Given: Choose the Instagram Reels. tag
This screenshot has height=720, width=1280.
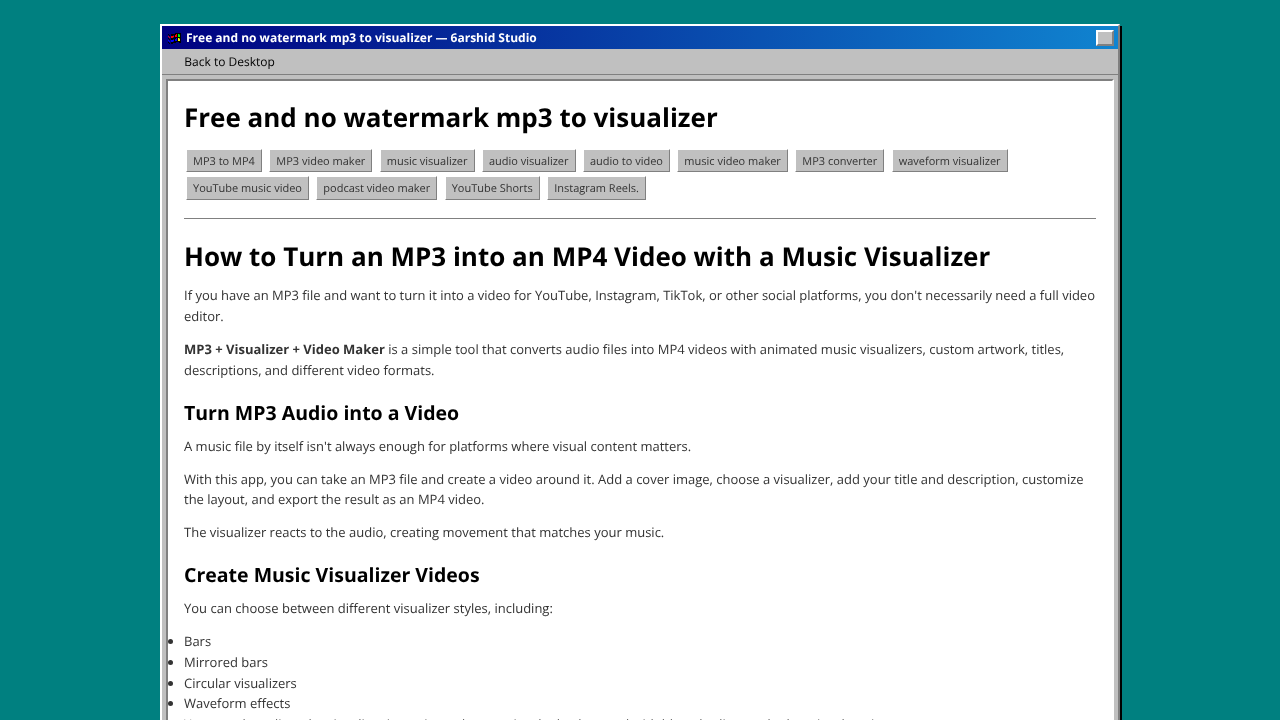Looking at the screenshot, I should [596, 188].
